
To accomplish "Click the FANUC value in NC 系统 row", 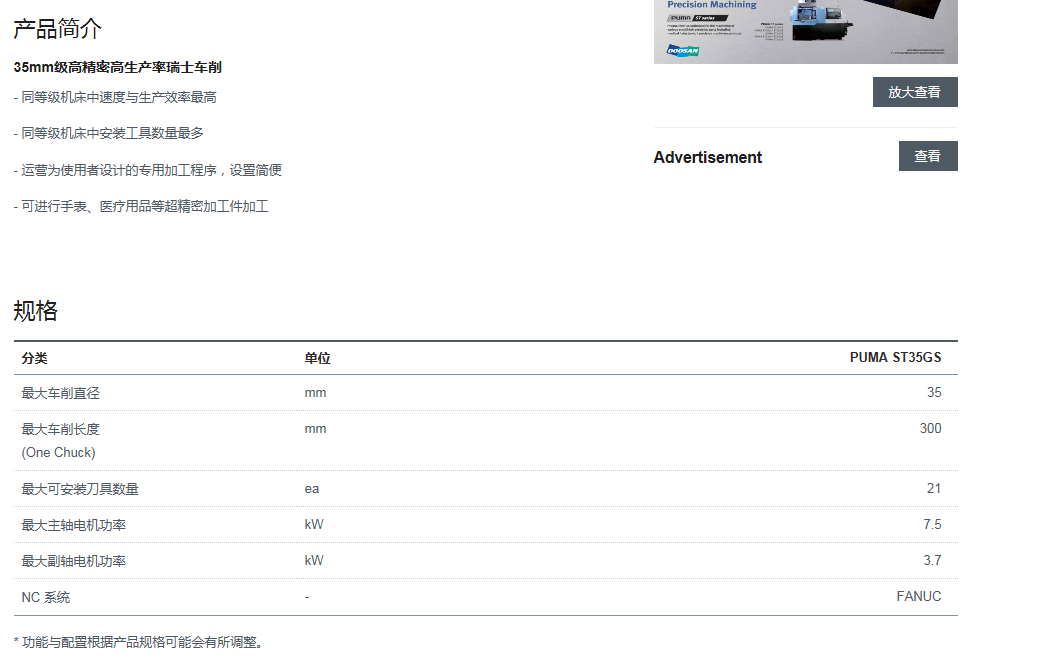I will coord(918,597).
